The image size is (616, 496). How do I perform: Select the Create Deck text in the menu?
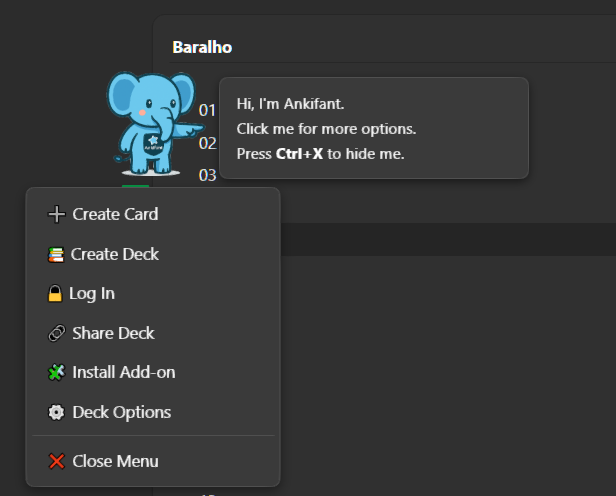tap(115, 254)
